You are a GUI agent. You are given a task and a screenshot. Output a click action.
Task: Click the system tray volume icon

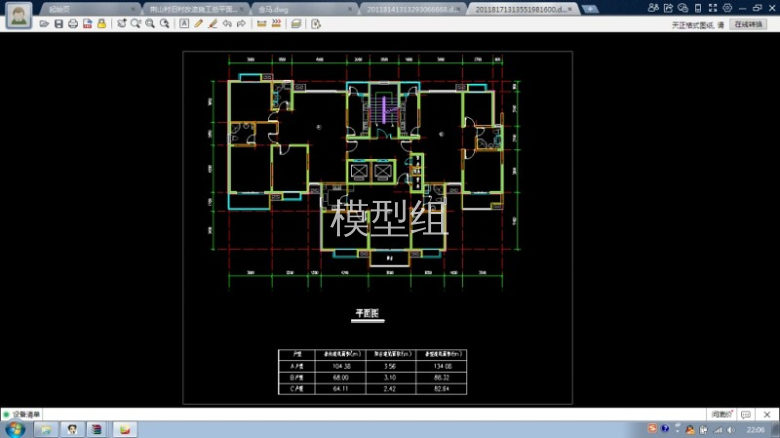tap(731, 430)
